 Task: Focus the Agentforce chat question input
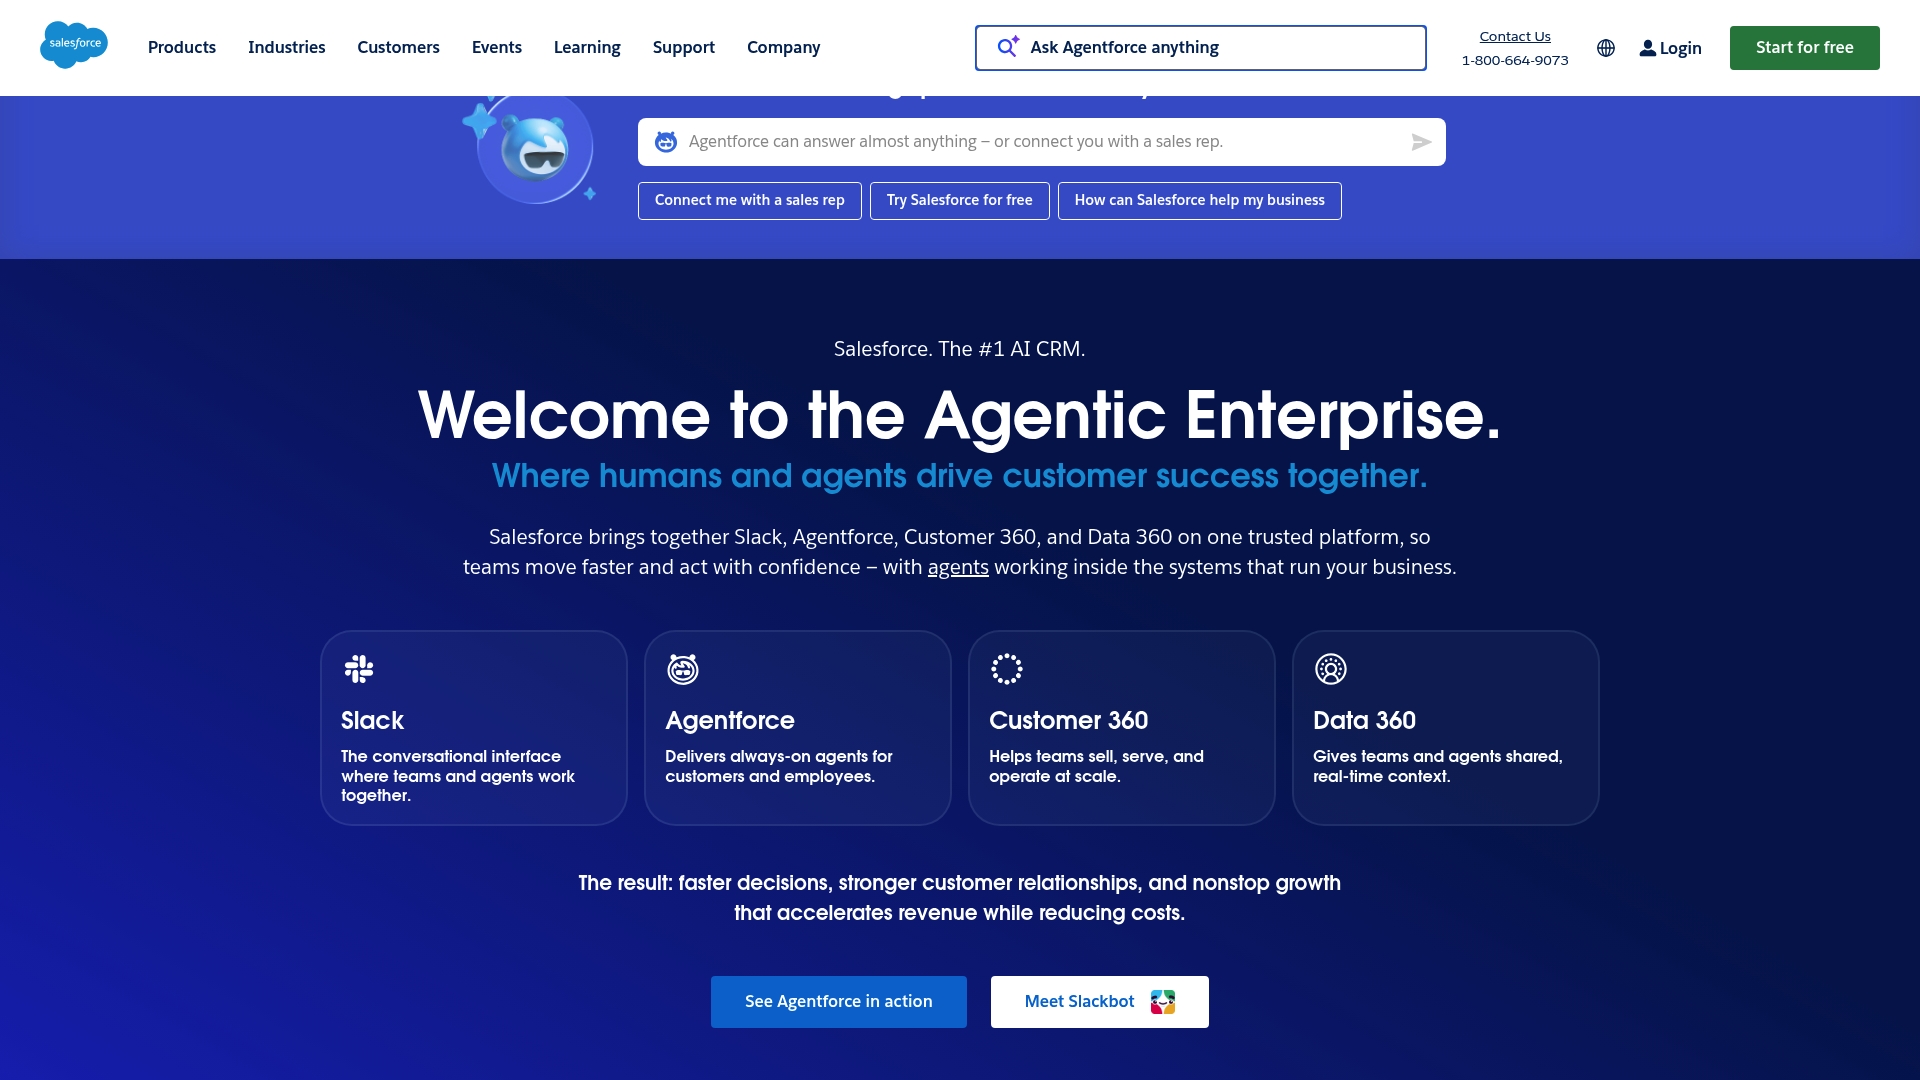(x=1042, y=142)
